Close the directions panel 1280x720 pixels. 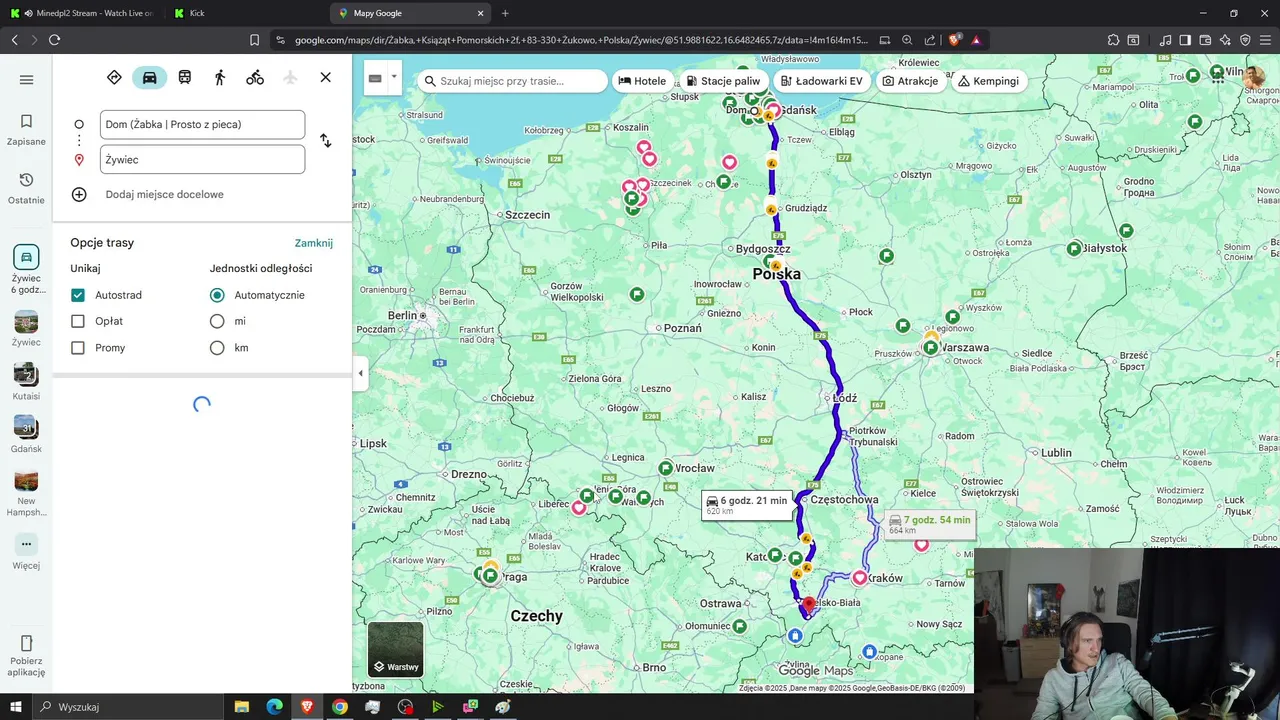(325, 77)
